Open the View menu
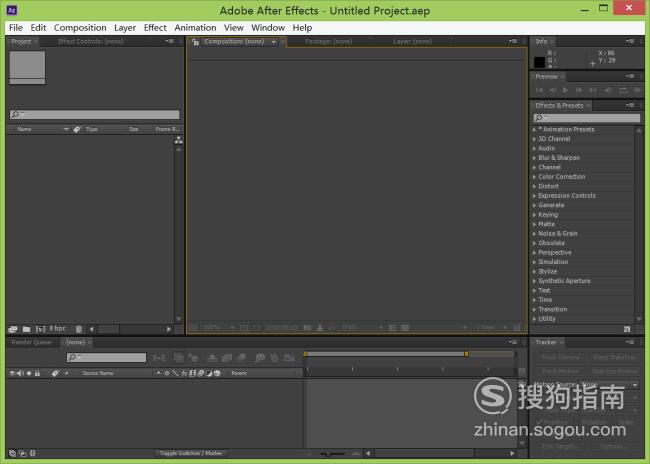Viewport: 650px width, 464px height. 233,28
